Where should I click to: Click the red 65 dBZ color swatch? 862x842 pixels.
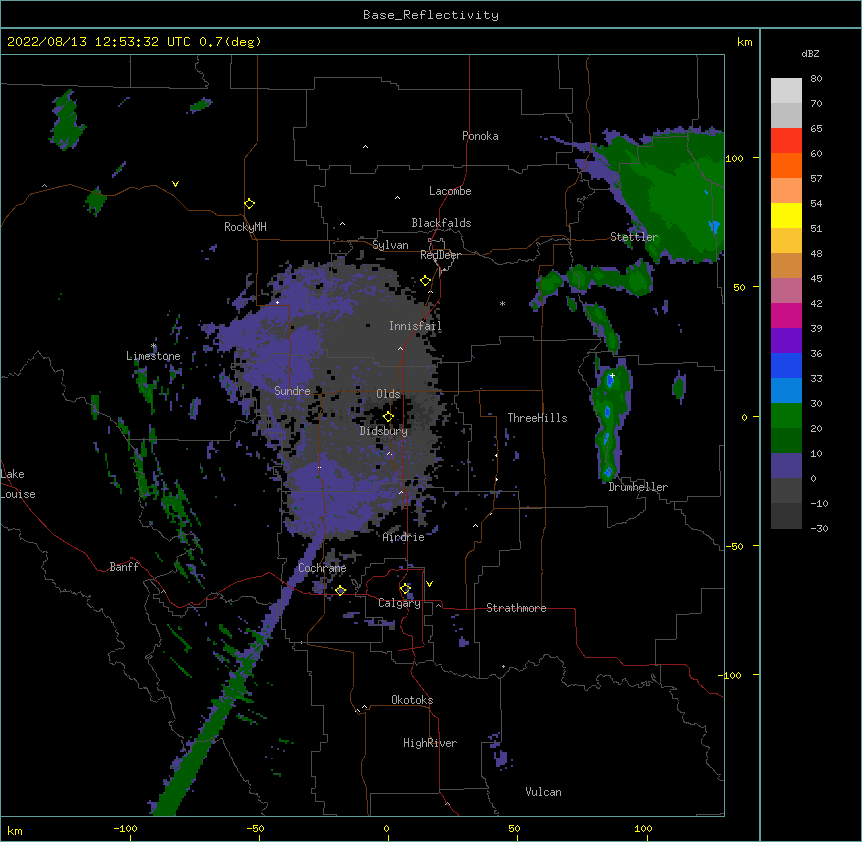[786, 140]
